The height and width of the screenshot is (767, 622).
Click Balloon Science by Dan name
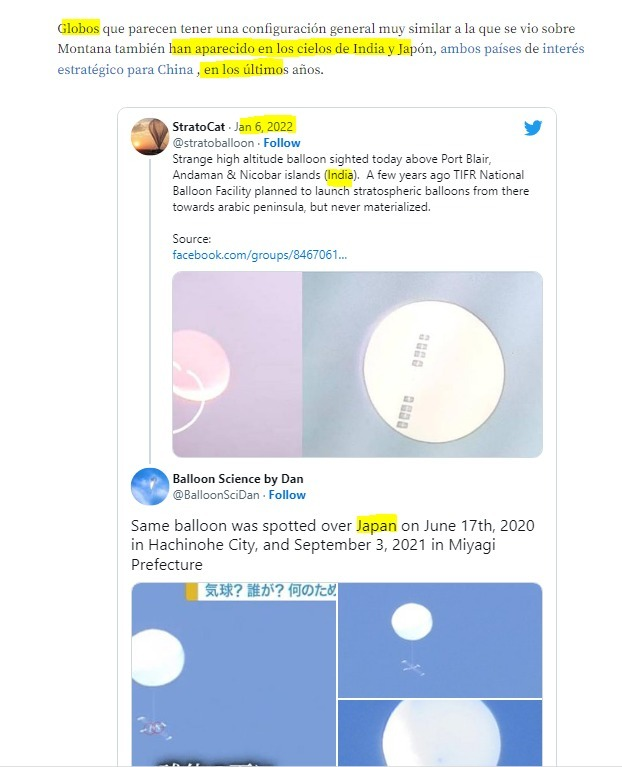click(x=238, y=479)
